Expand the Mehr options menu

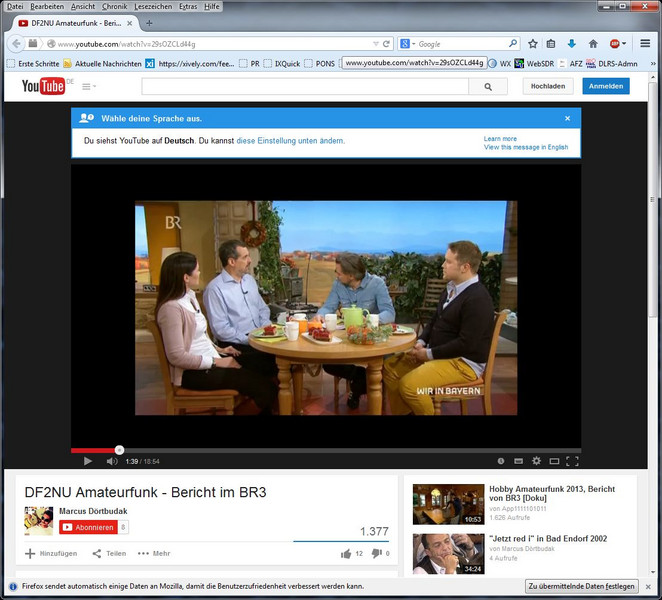[x=154, y=553]
